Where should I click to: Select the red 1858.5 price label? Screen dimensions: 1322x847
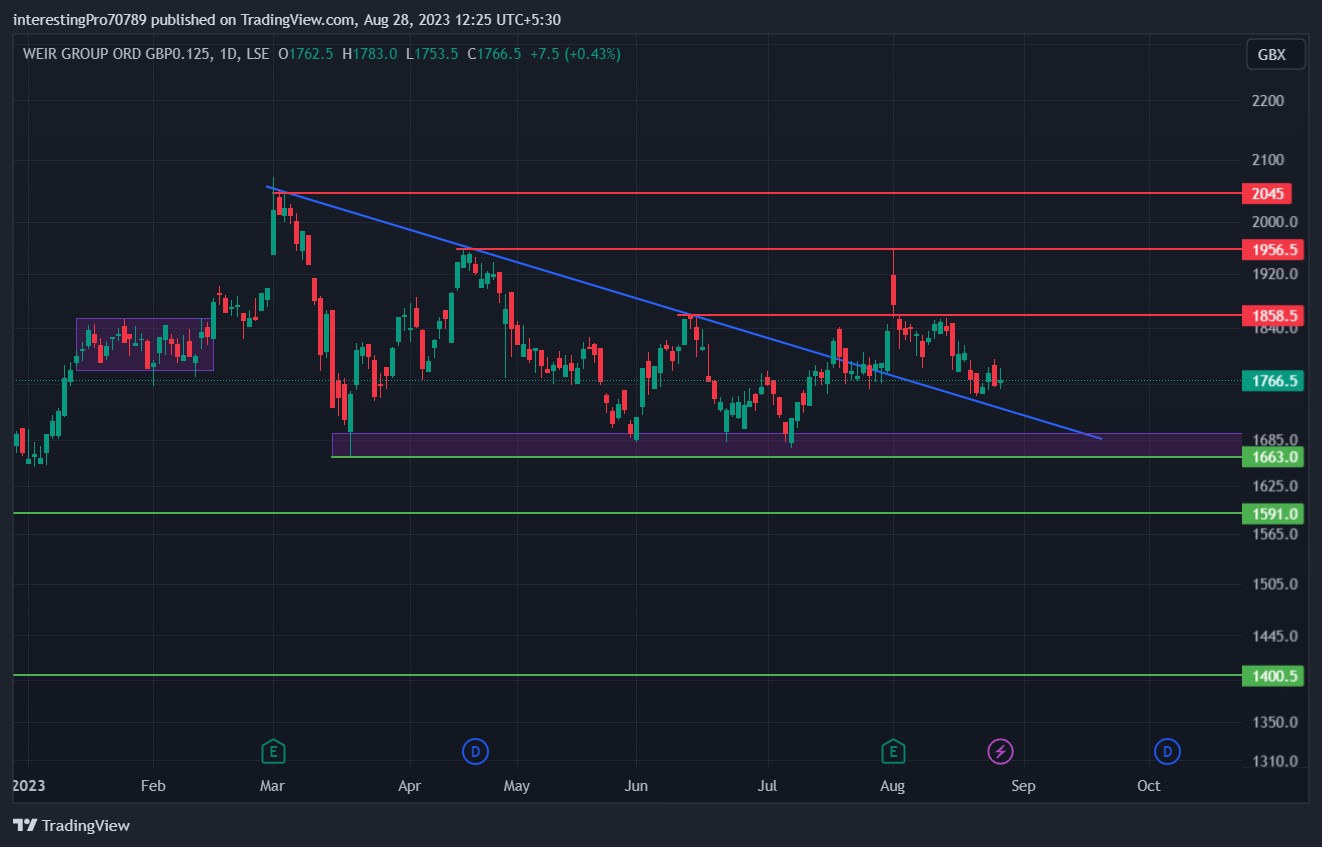click(x=1272, y=316)
